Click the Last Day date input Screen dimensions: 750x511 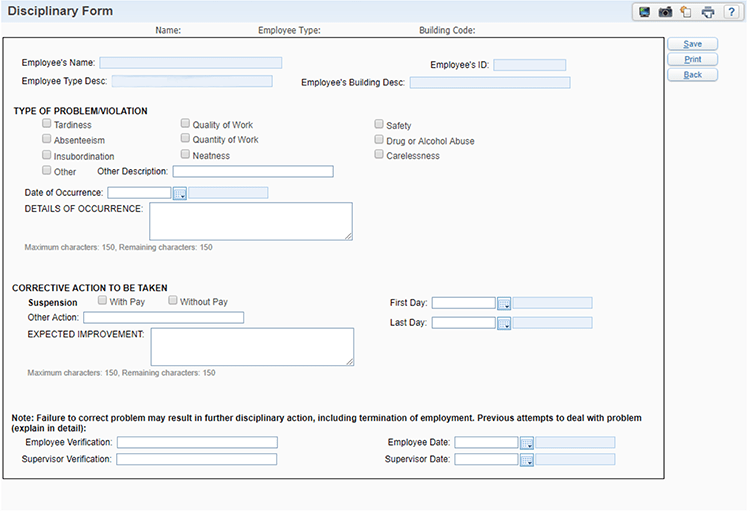pyautogui.click(x=463, y=323)
